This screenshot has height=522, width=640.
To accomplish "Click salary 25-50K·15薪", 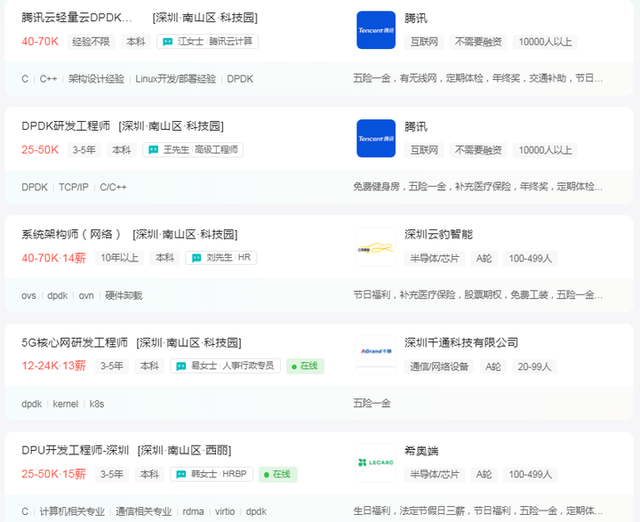I will 53,474.
